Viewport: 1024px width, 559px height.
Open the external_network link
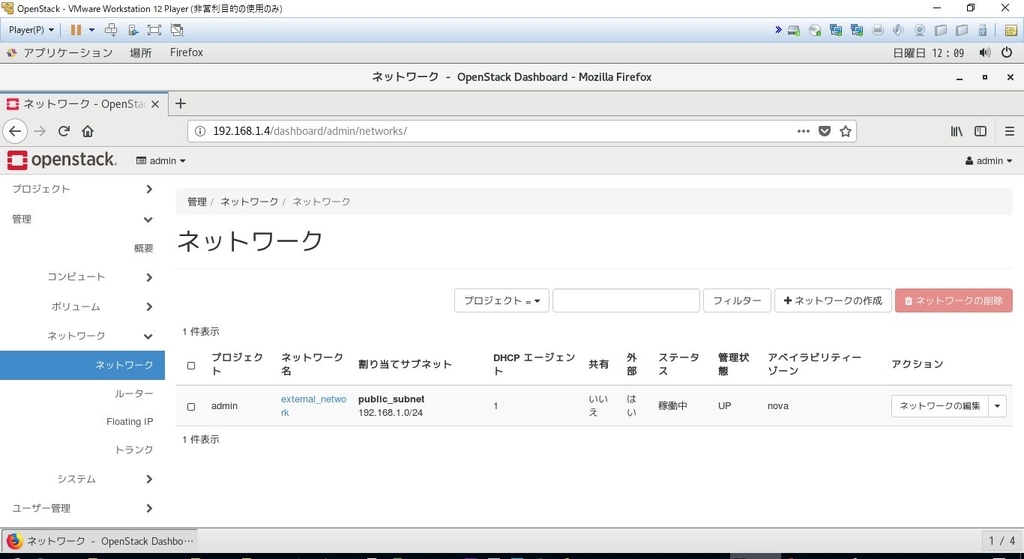[313, 406]
